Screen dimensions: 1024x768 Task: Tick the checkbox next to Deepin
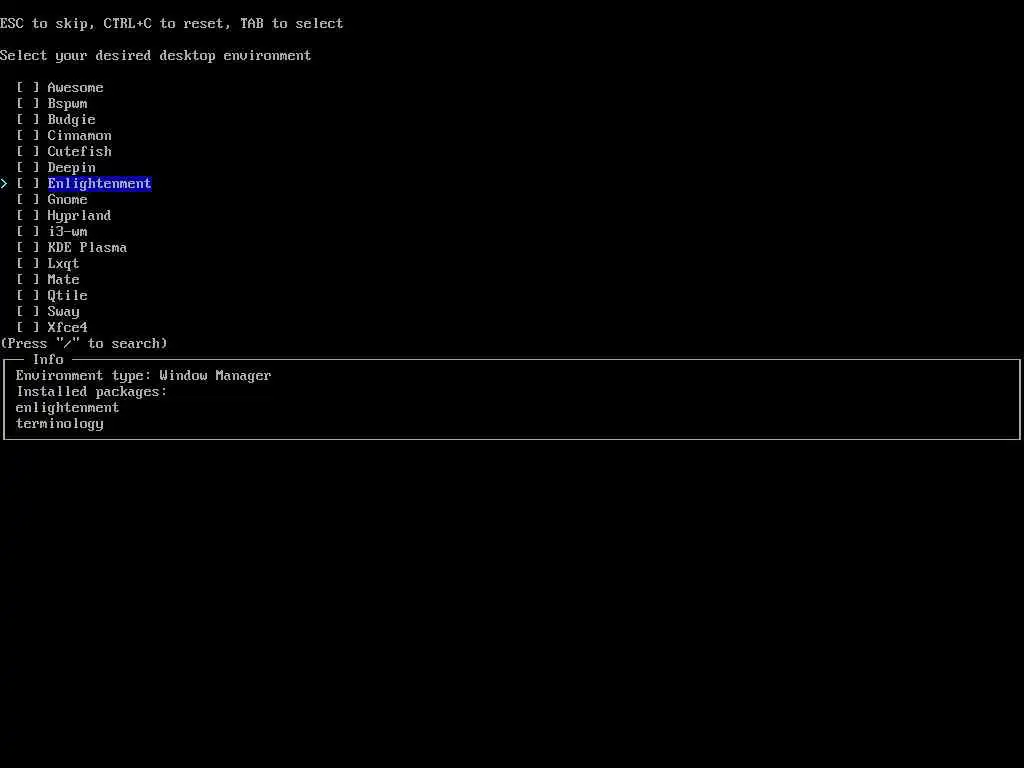pos(28,167)
